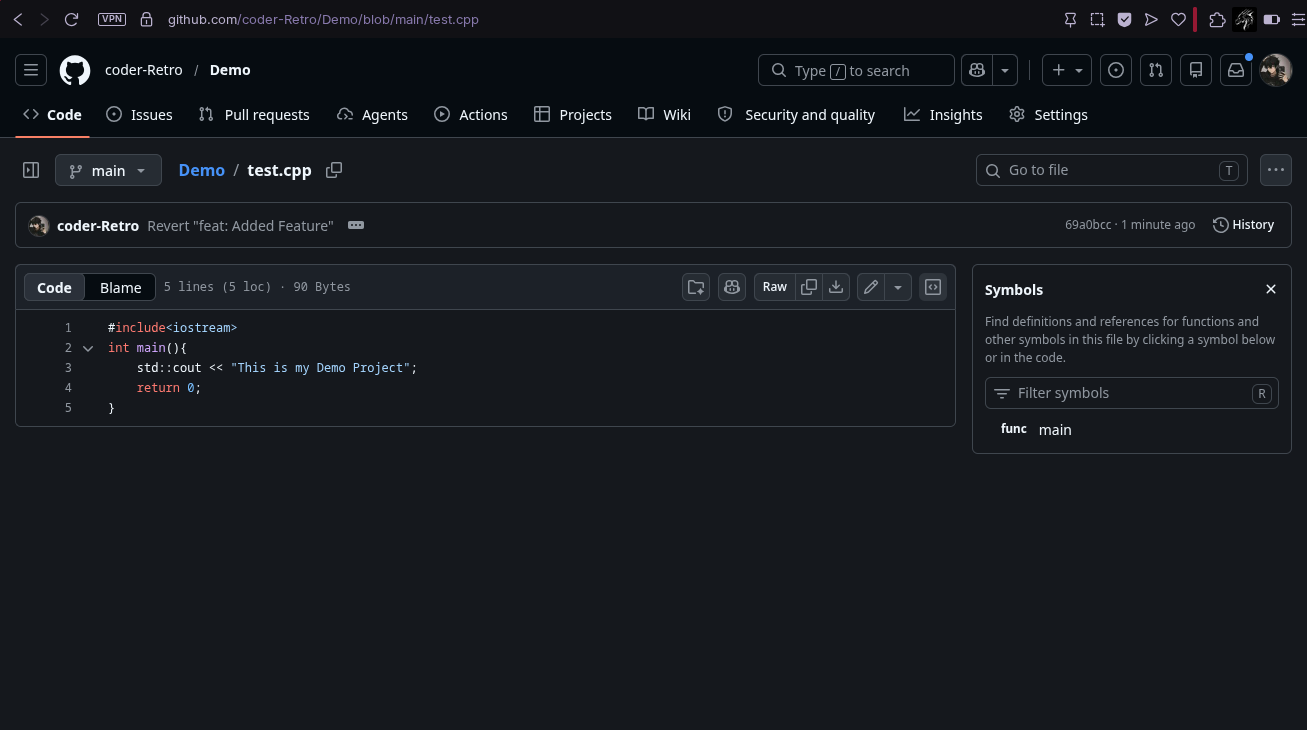Go to the Actions tab
Image resolution: width=1307 pixels, height=730 pixels.
pos(470,115)
